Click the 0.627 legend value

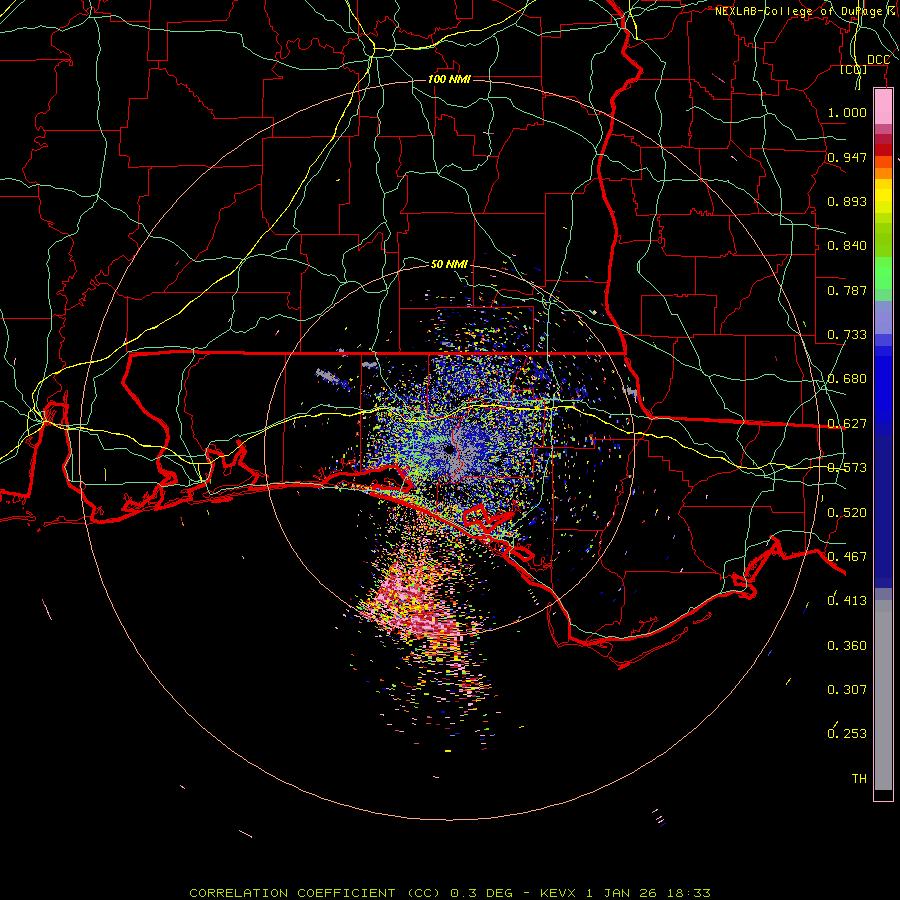click(847, 424)
